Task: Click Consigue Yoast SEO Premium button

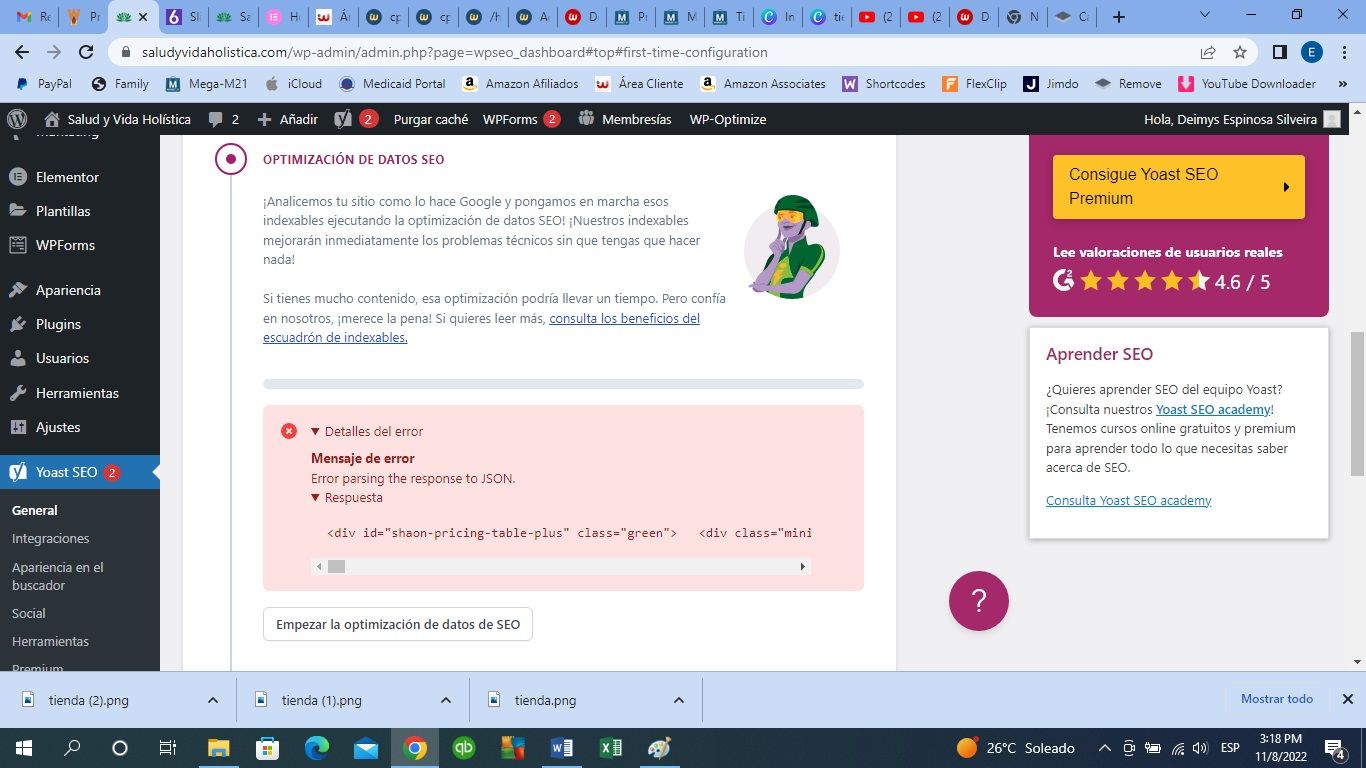Action: click(1179, 186)
